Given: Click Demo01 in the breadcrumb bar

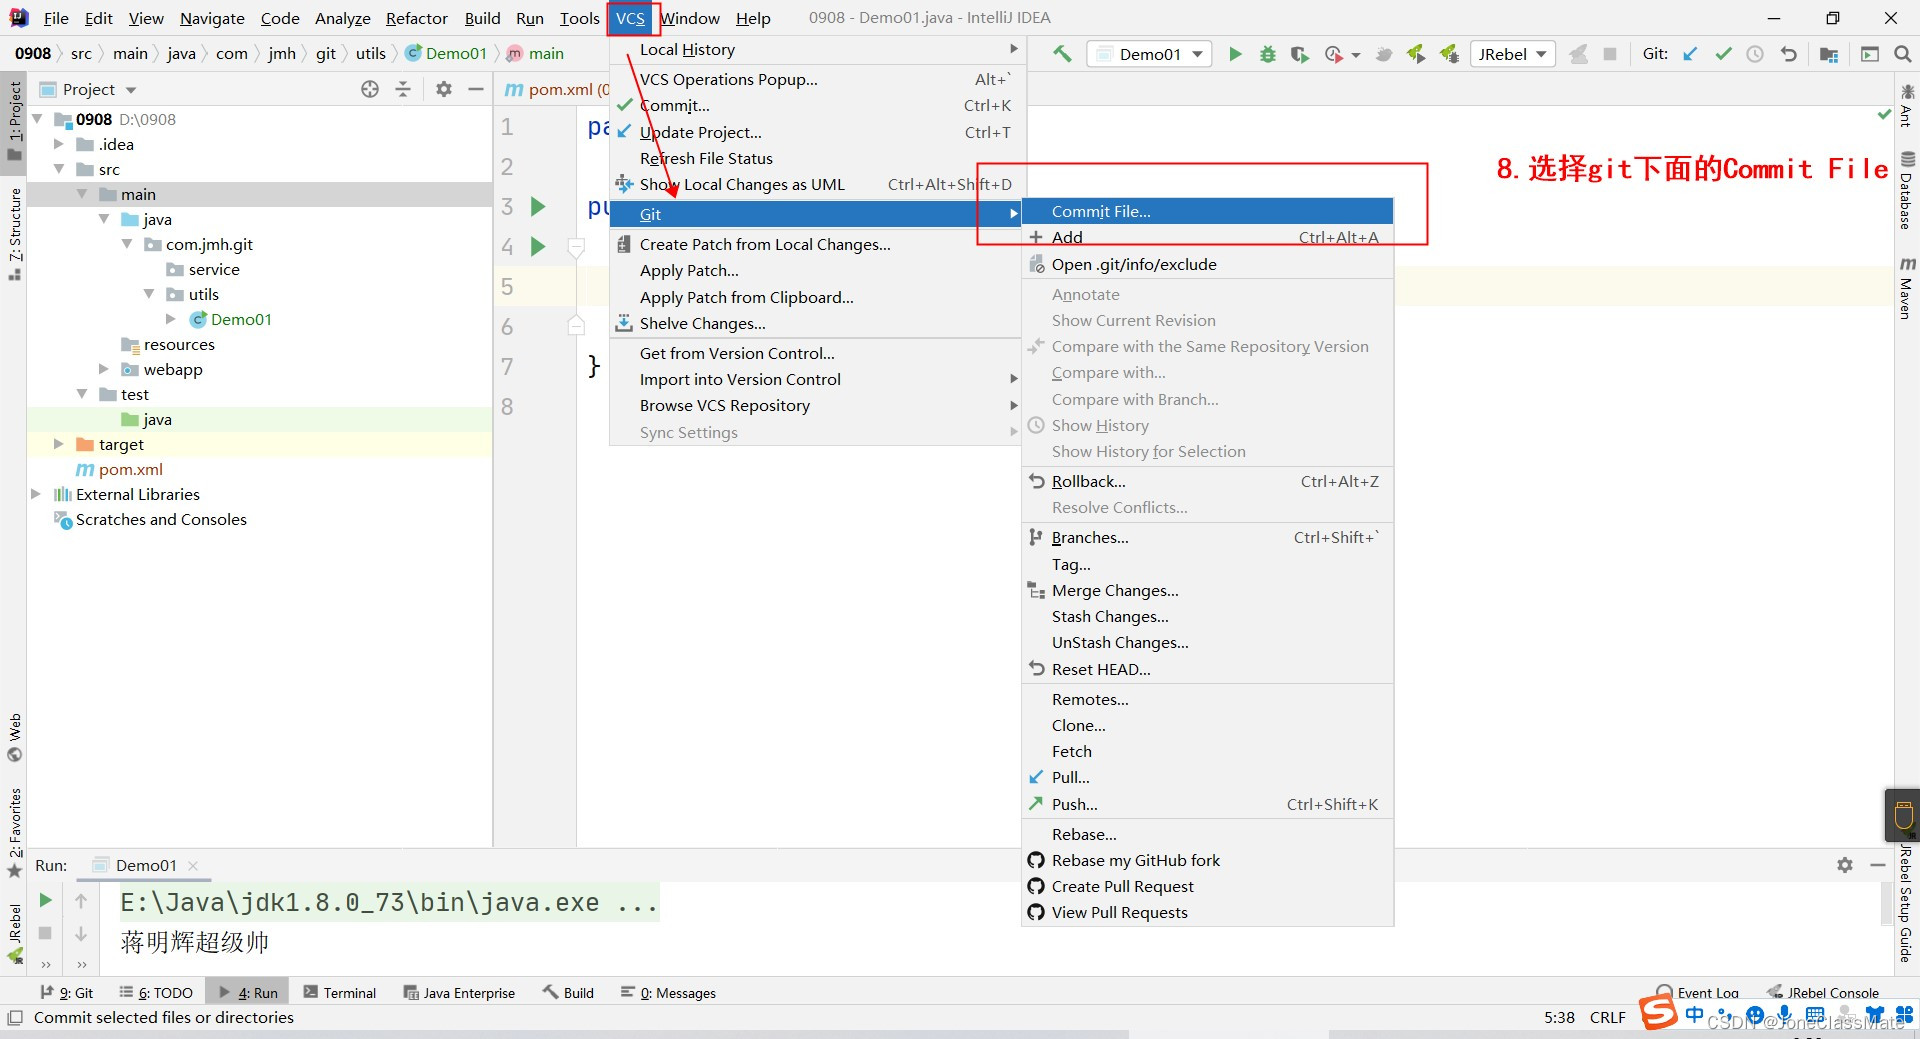Looking at the screenshot, I should coord(446,53).
